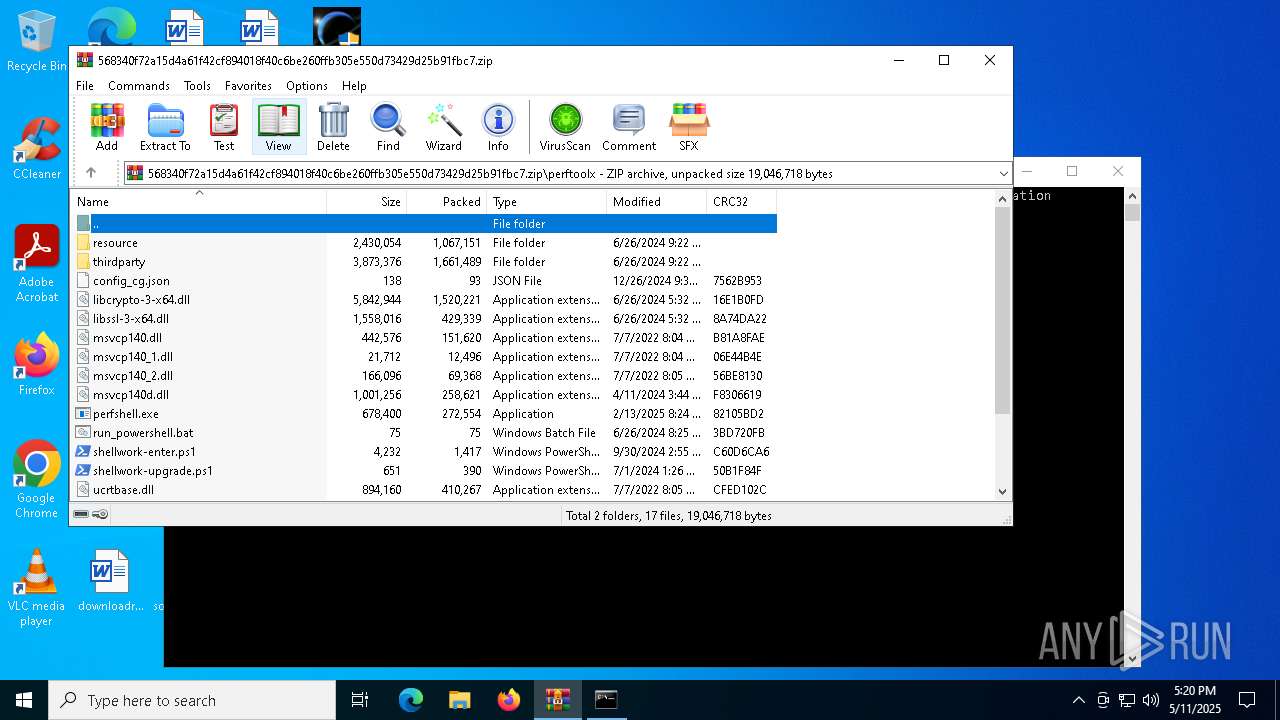Open Microsoft Edge from the taskbar
Image resolution: width=1280 pixels, height=720 pixels.
411,700
